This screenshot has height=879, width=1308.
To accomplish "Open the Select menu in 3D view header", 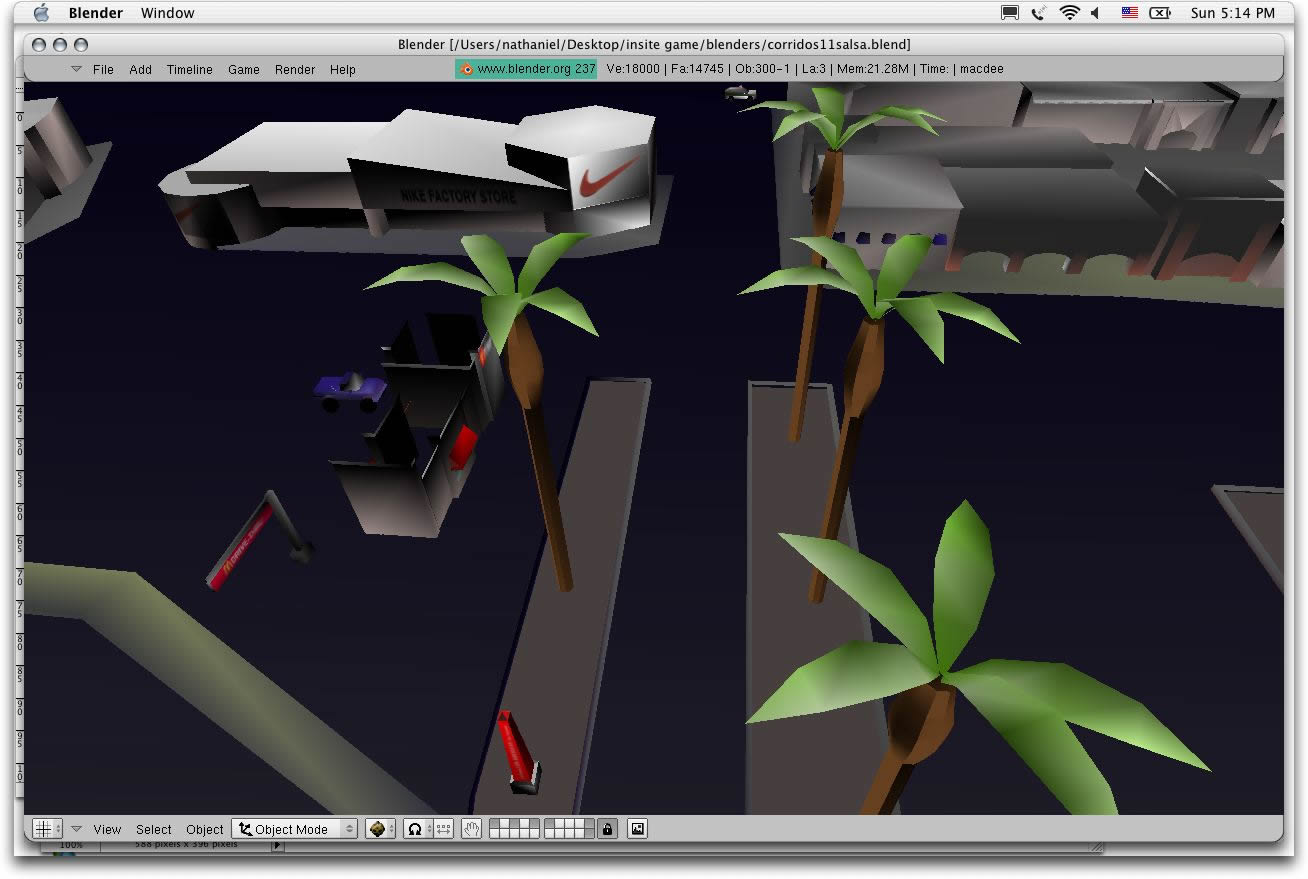I will coord(154,829).
